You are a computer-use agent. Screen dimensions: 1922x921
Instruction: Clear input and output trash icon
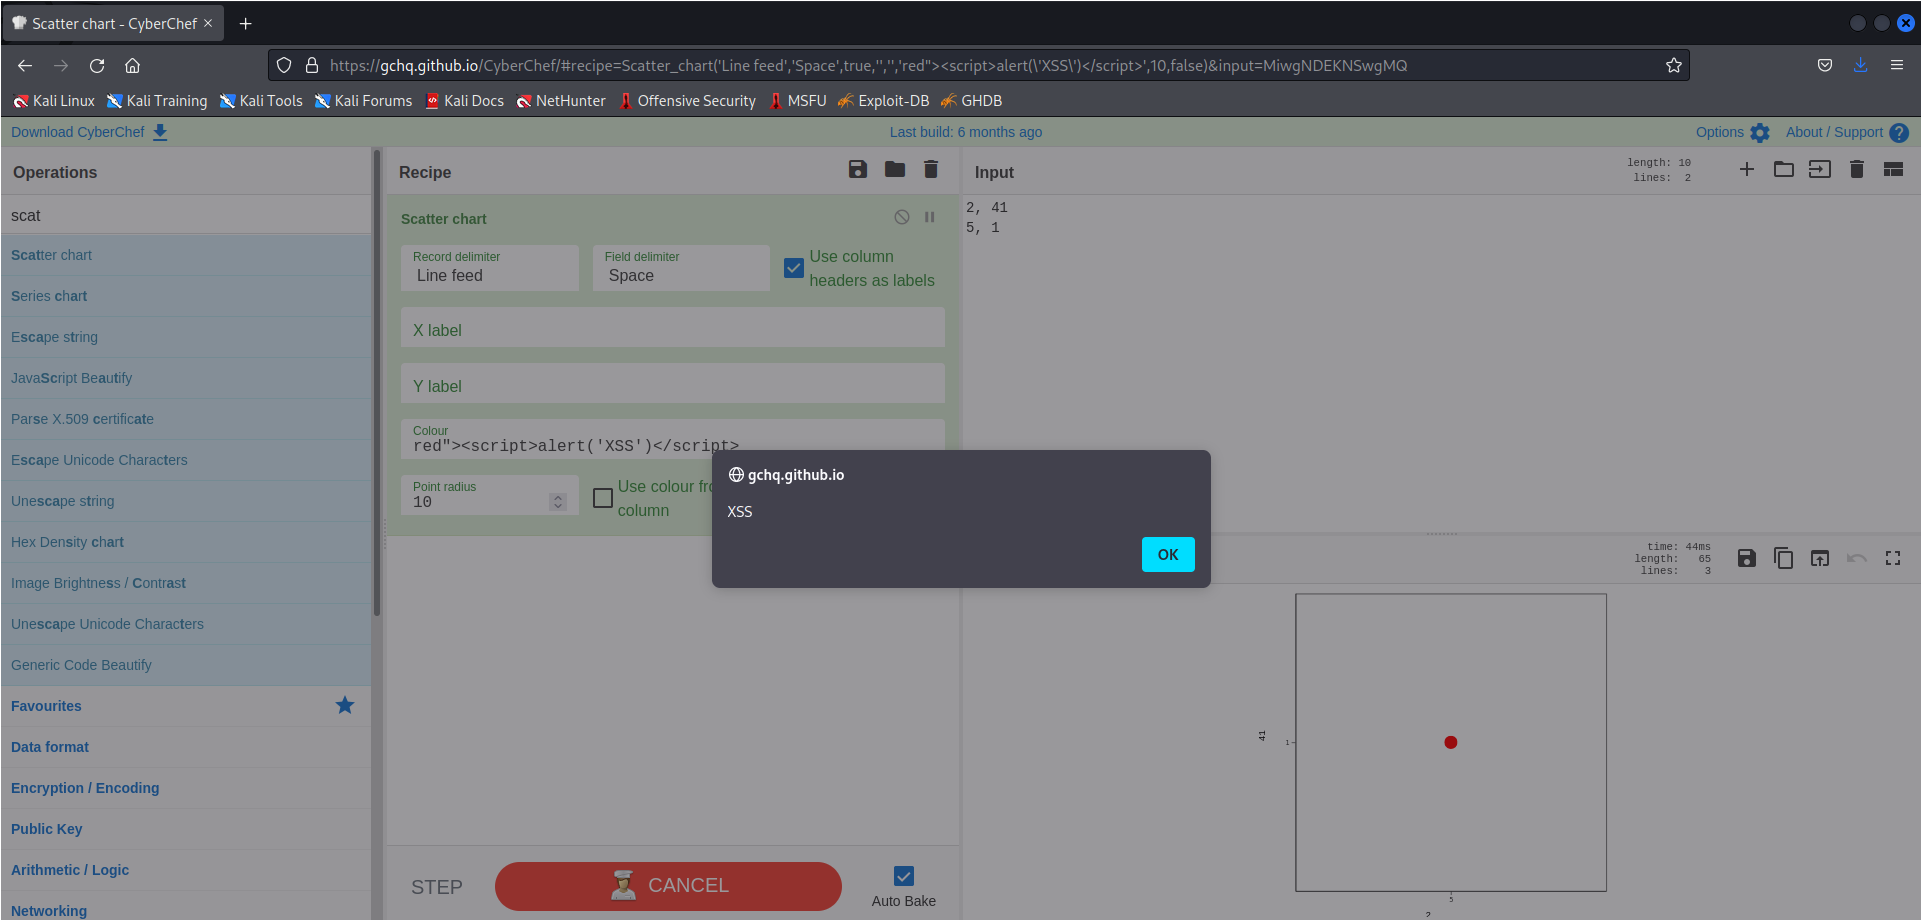1857,170
